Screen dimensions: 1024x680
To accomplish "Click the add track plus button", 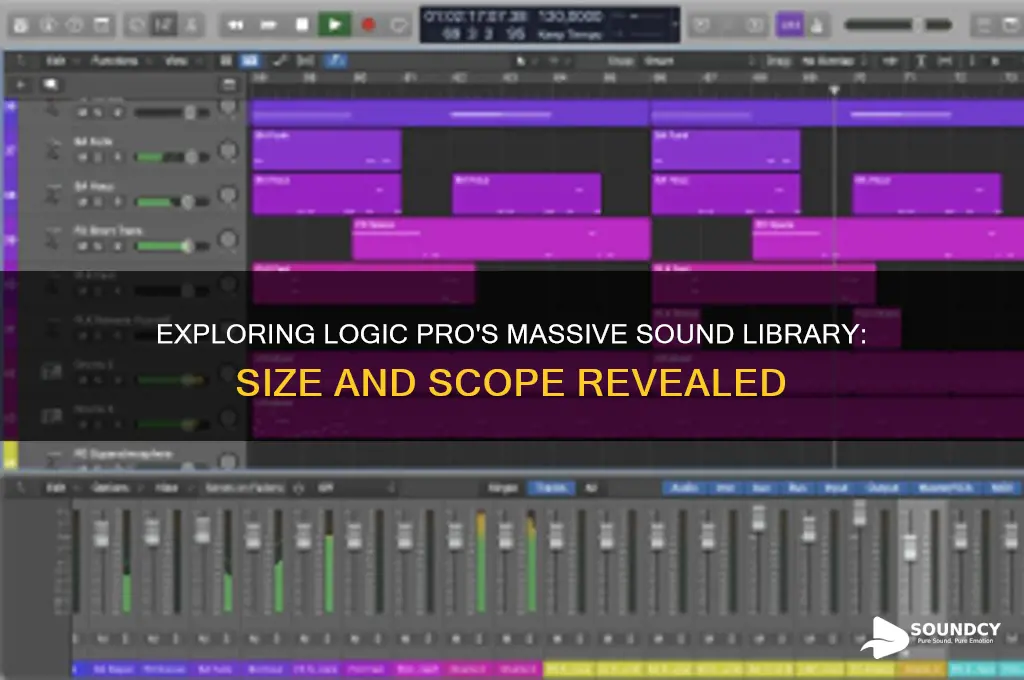I will (x=21, y=85).
